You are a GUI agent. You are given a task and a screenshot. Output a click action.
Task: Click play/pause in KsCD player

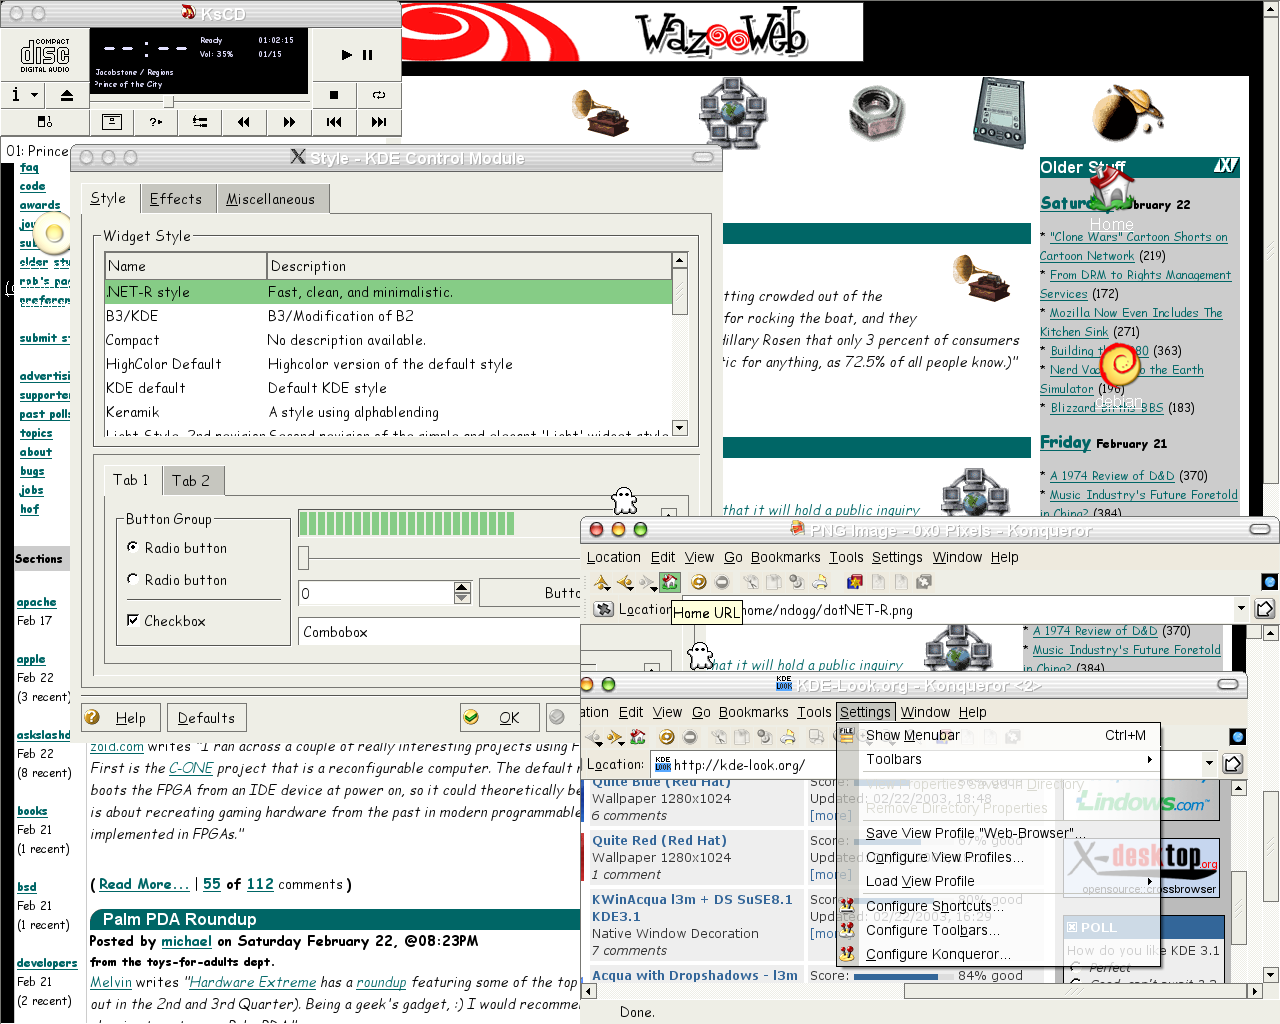(356, 55)
